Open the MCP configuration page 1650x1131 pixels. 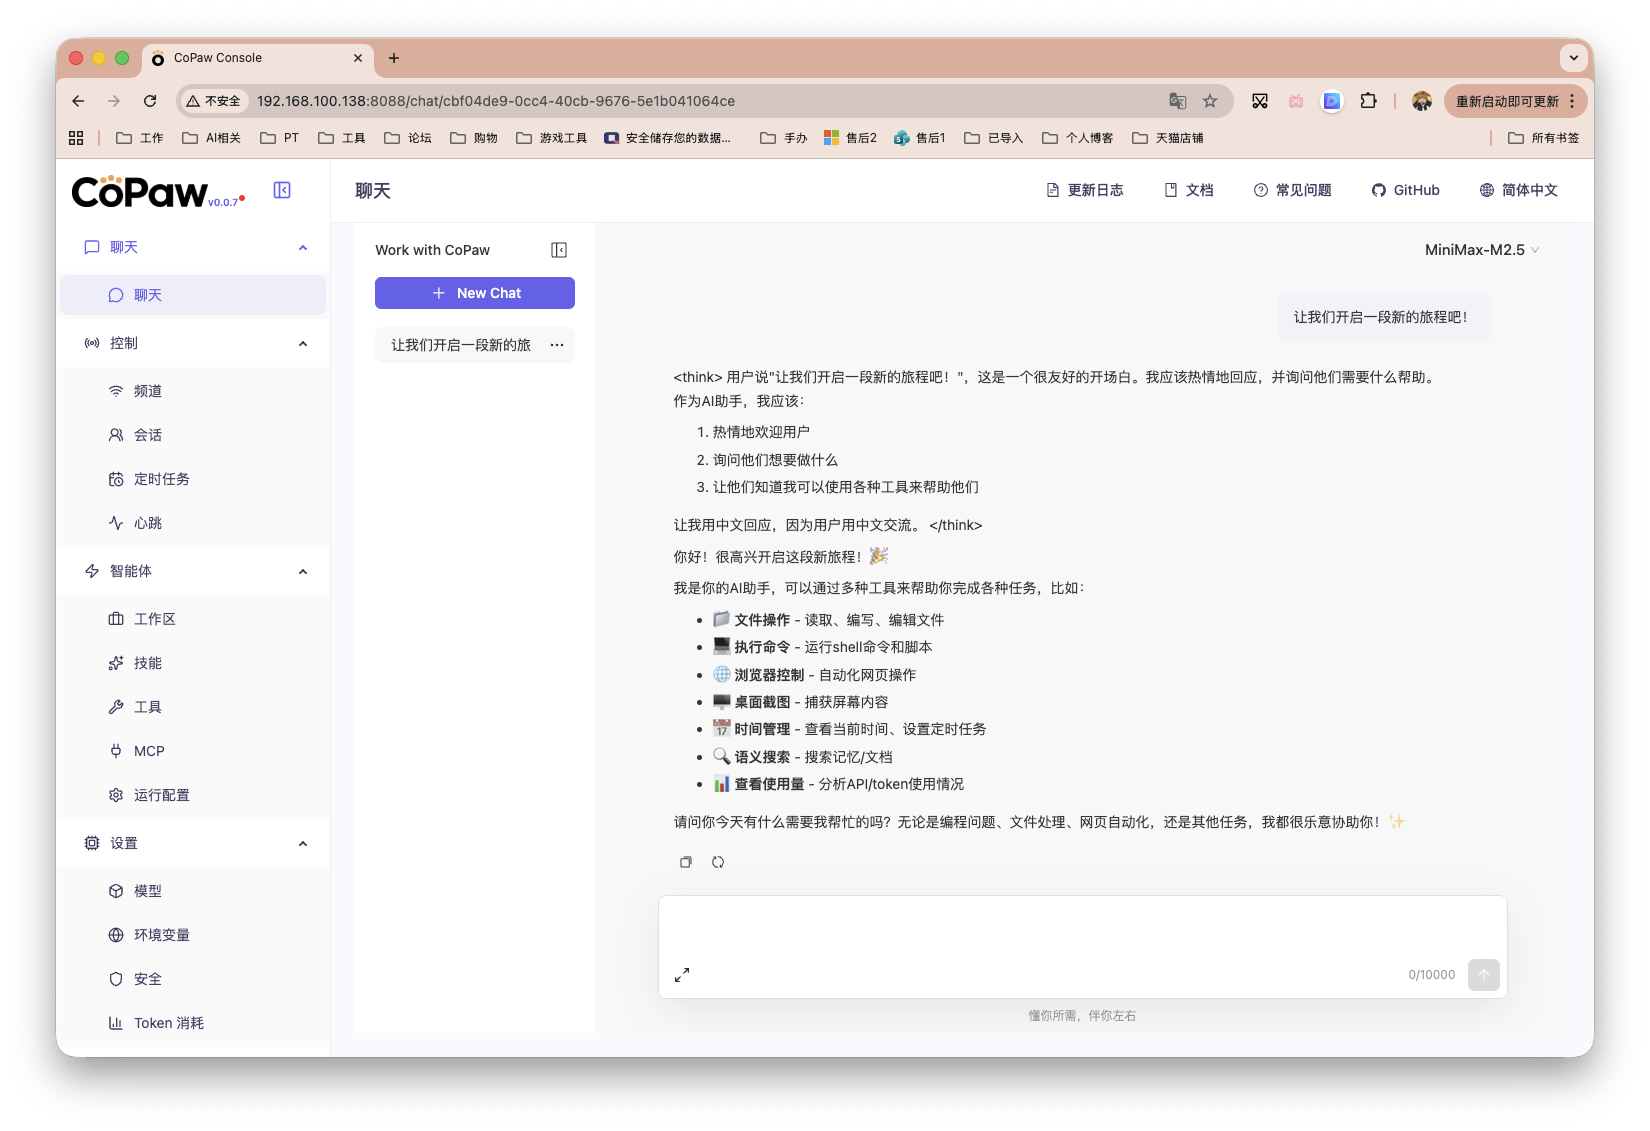point(148,750)
